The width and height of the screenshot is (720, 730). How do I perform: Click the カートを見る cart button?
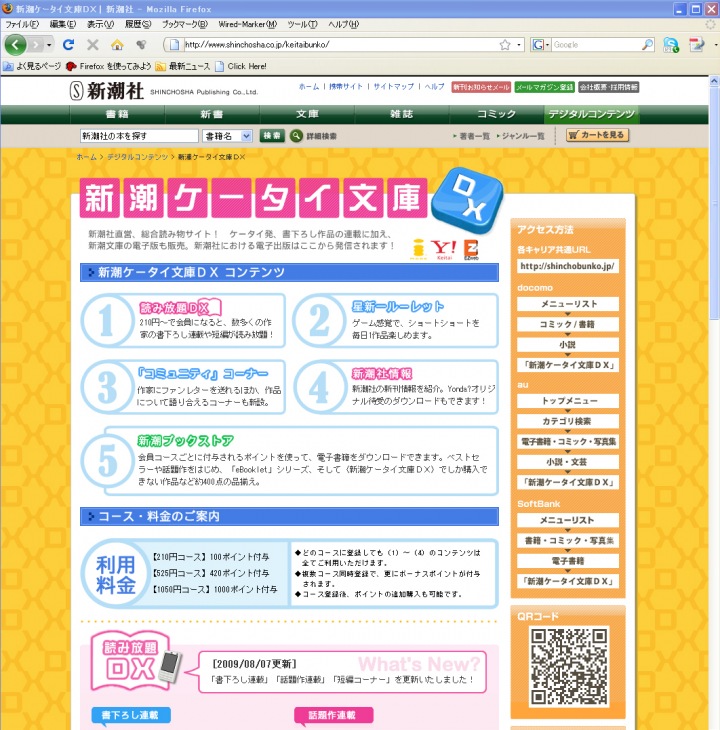pos(598,135)
